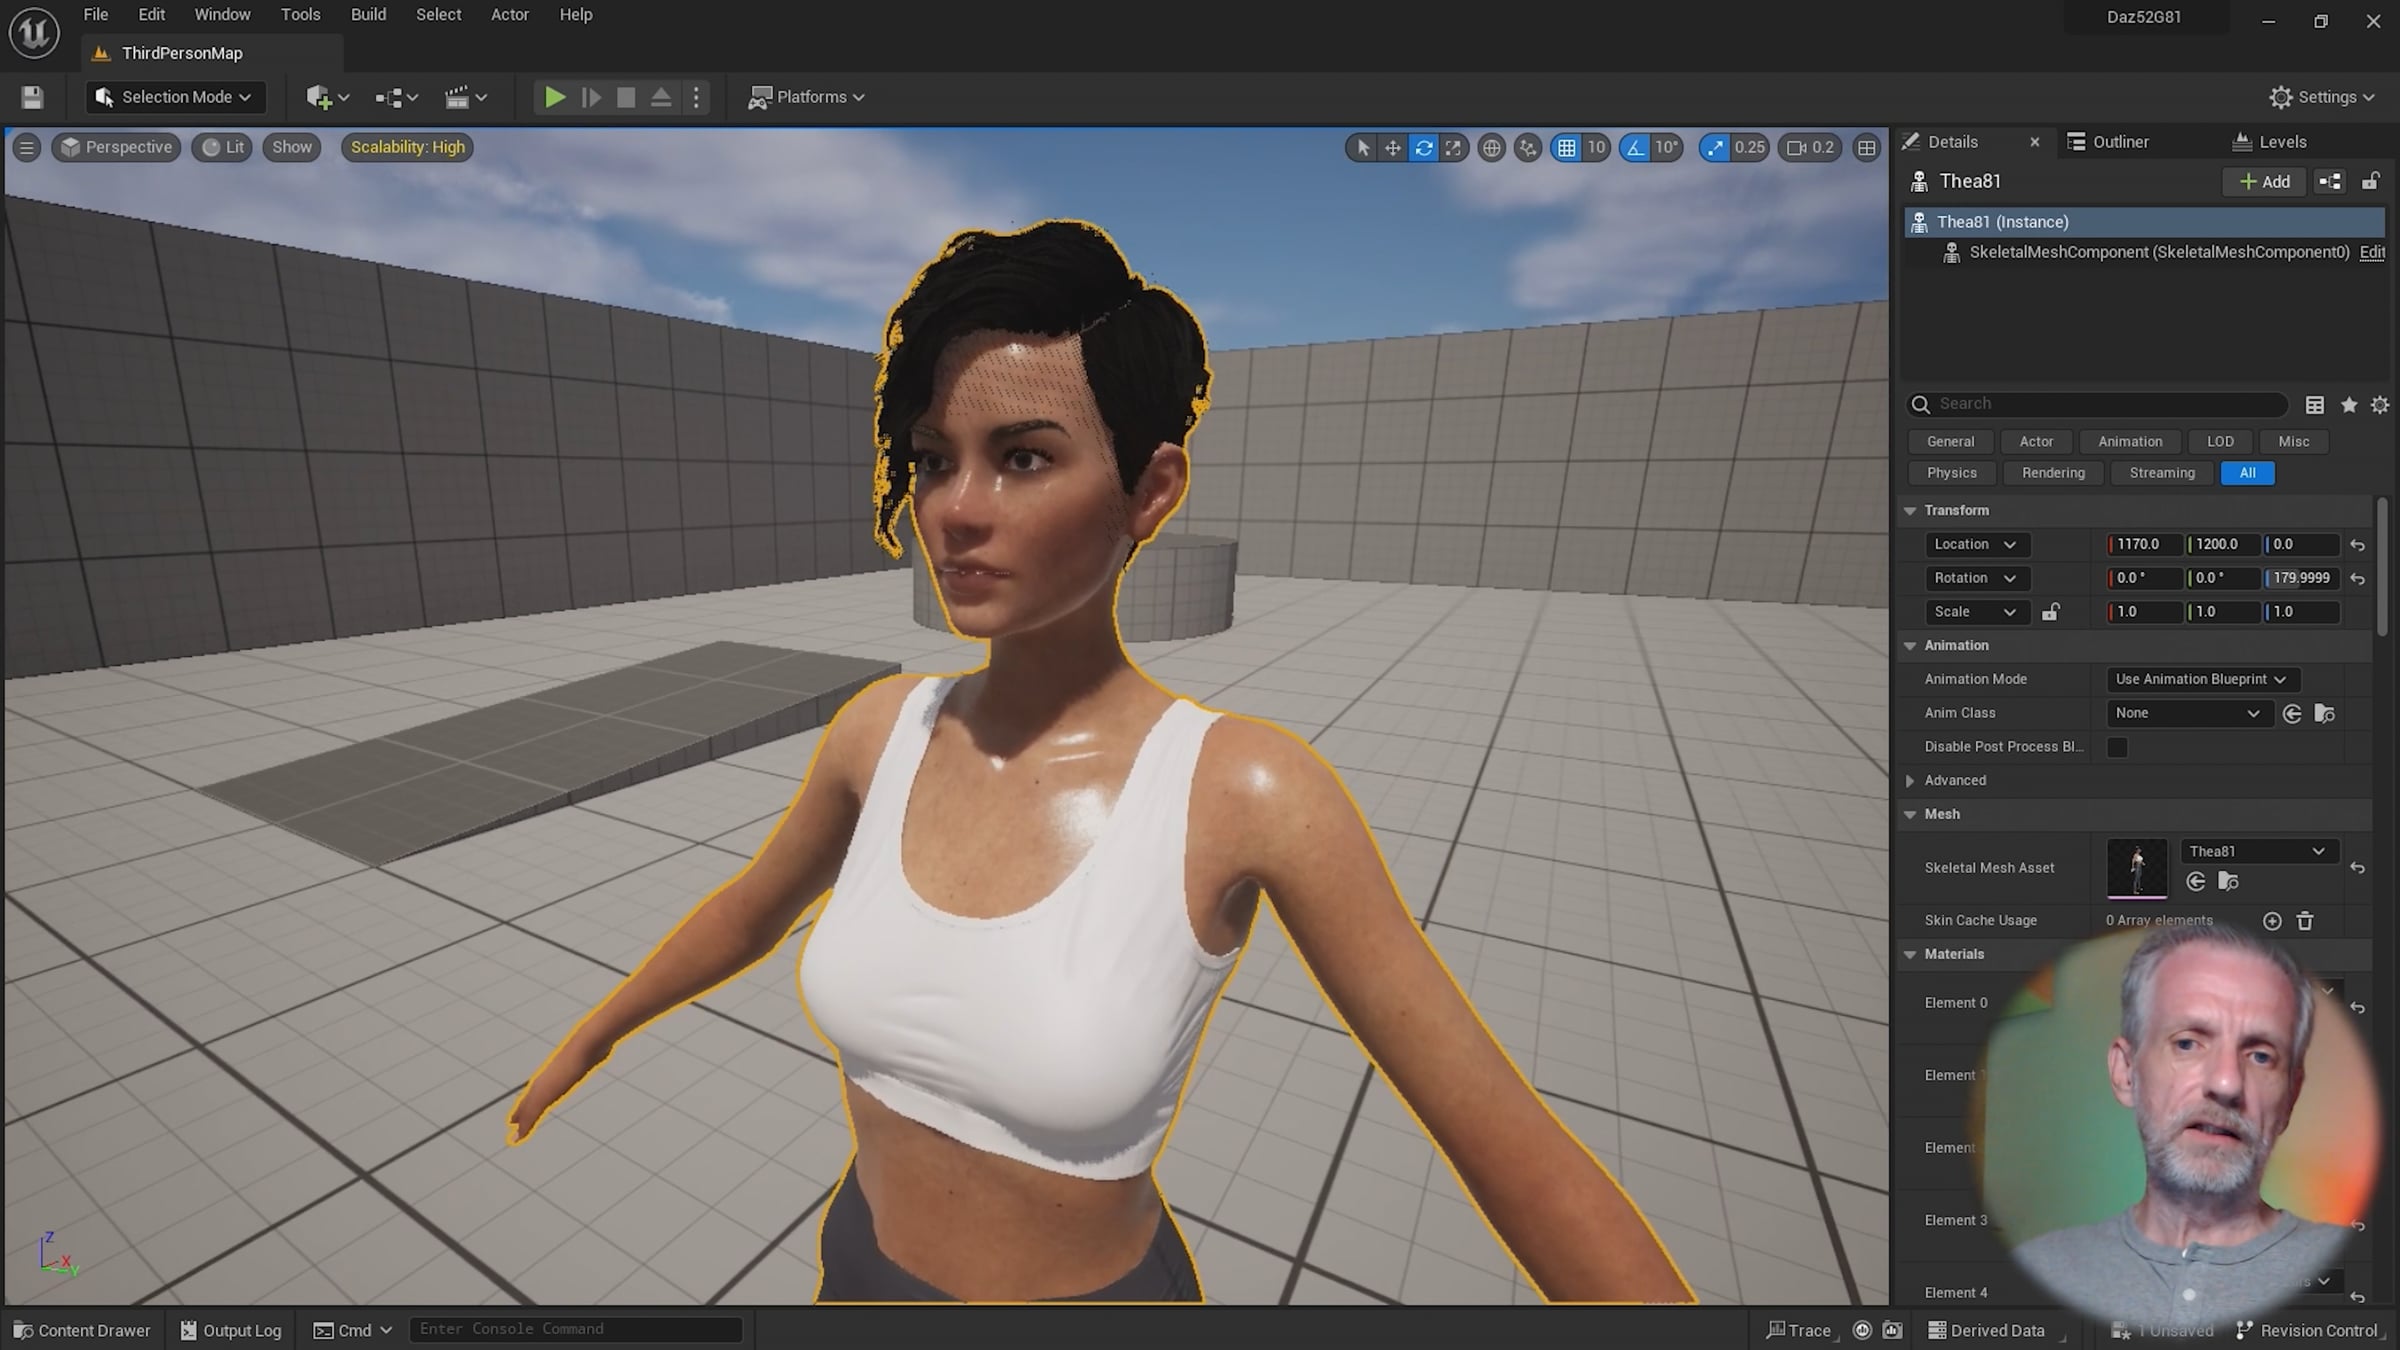2400x1350 pixels.
Task: Click the Play in editor button
Action: click(x=554, y=97)
